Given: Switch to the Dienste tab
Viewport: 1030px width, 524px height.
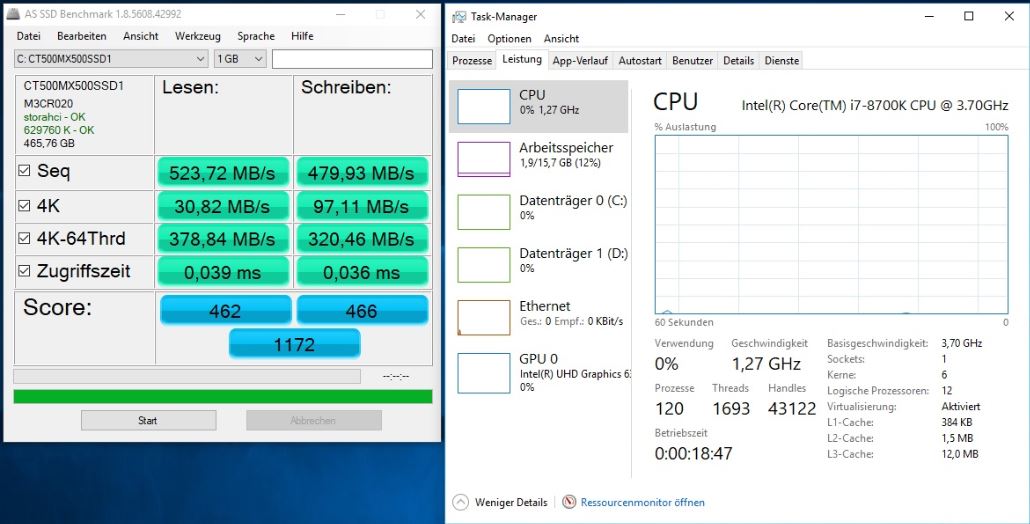Looking at the screenshot, I should click(x=782, y=60).
